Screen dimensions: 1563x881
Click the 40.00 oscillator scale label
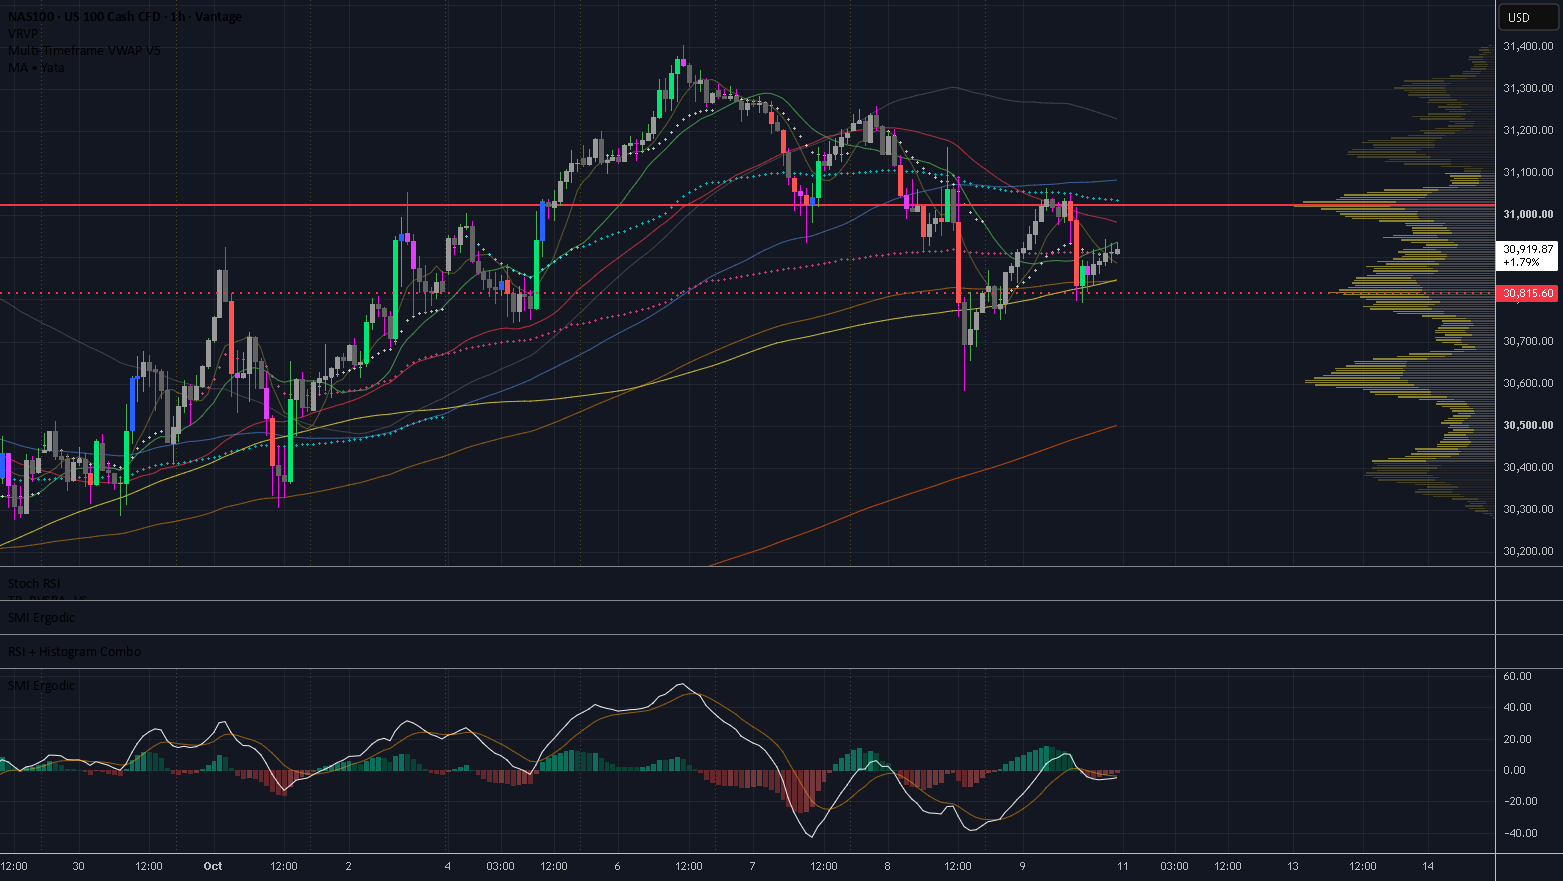click(1517, 707)
